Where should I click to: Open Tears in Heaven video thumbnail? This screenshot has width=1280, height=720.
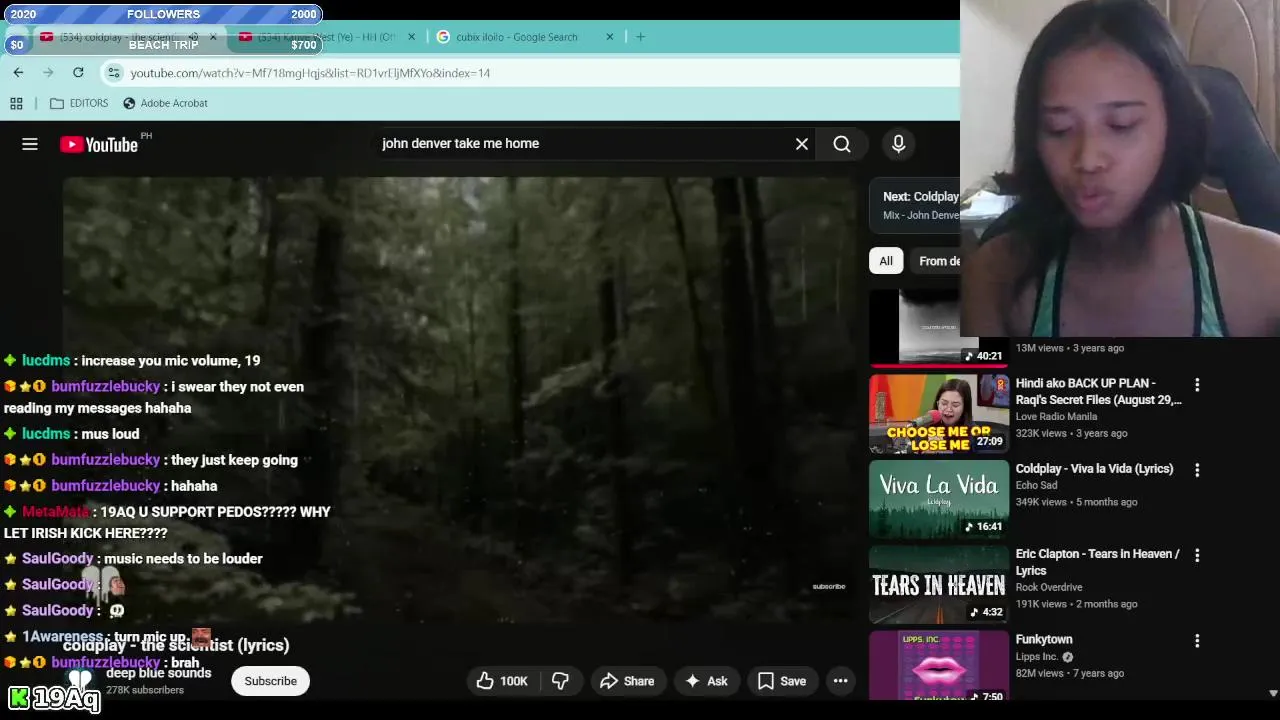point(939,584)
